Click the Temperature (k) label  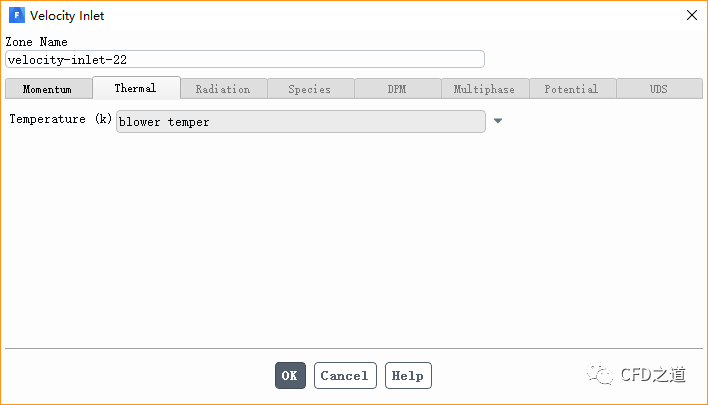tap(60, 120)
